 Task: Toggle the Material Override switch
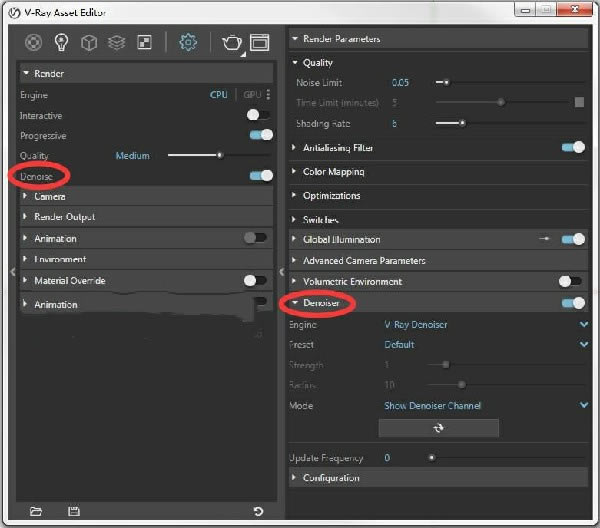point(255,280)
